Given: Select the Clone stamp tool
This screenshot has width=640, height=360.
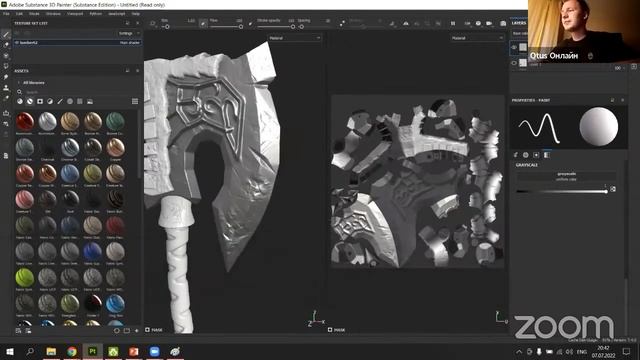Looking at the screenshot, I should click(x=6, y=87).
